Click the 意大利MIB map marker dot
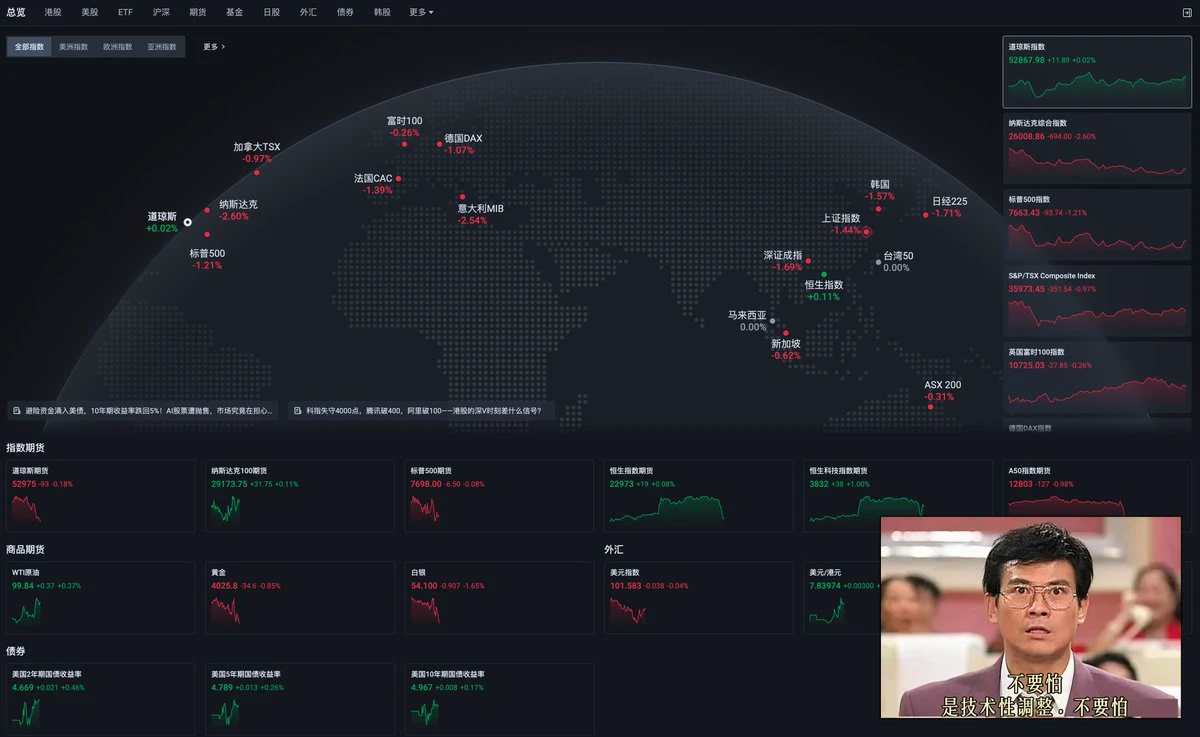 pyautogui.click(x=462, y=197)
